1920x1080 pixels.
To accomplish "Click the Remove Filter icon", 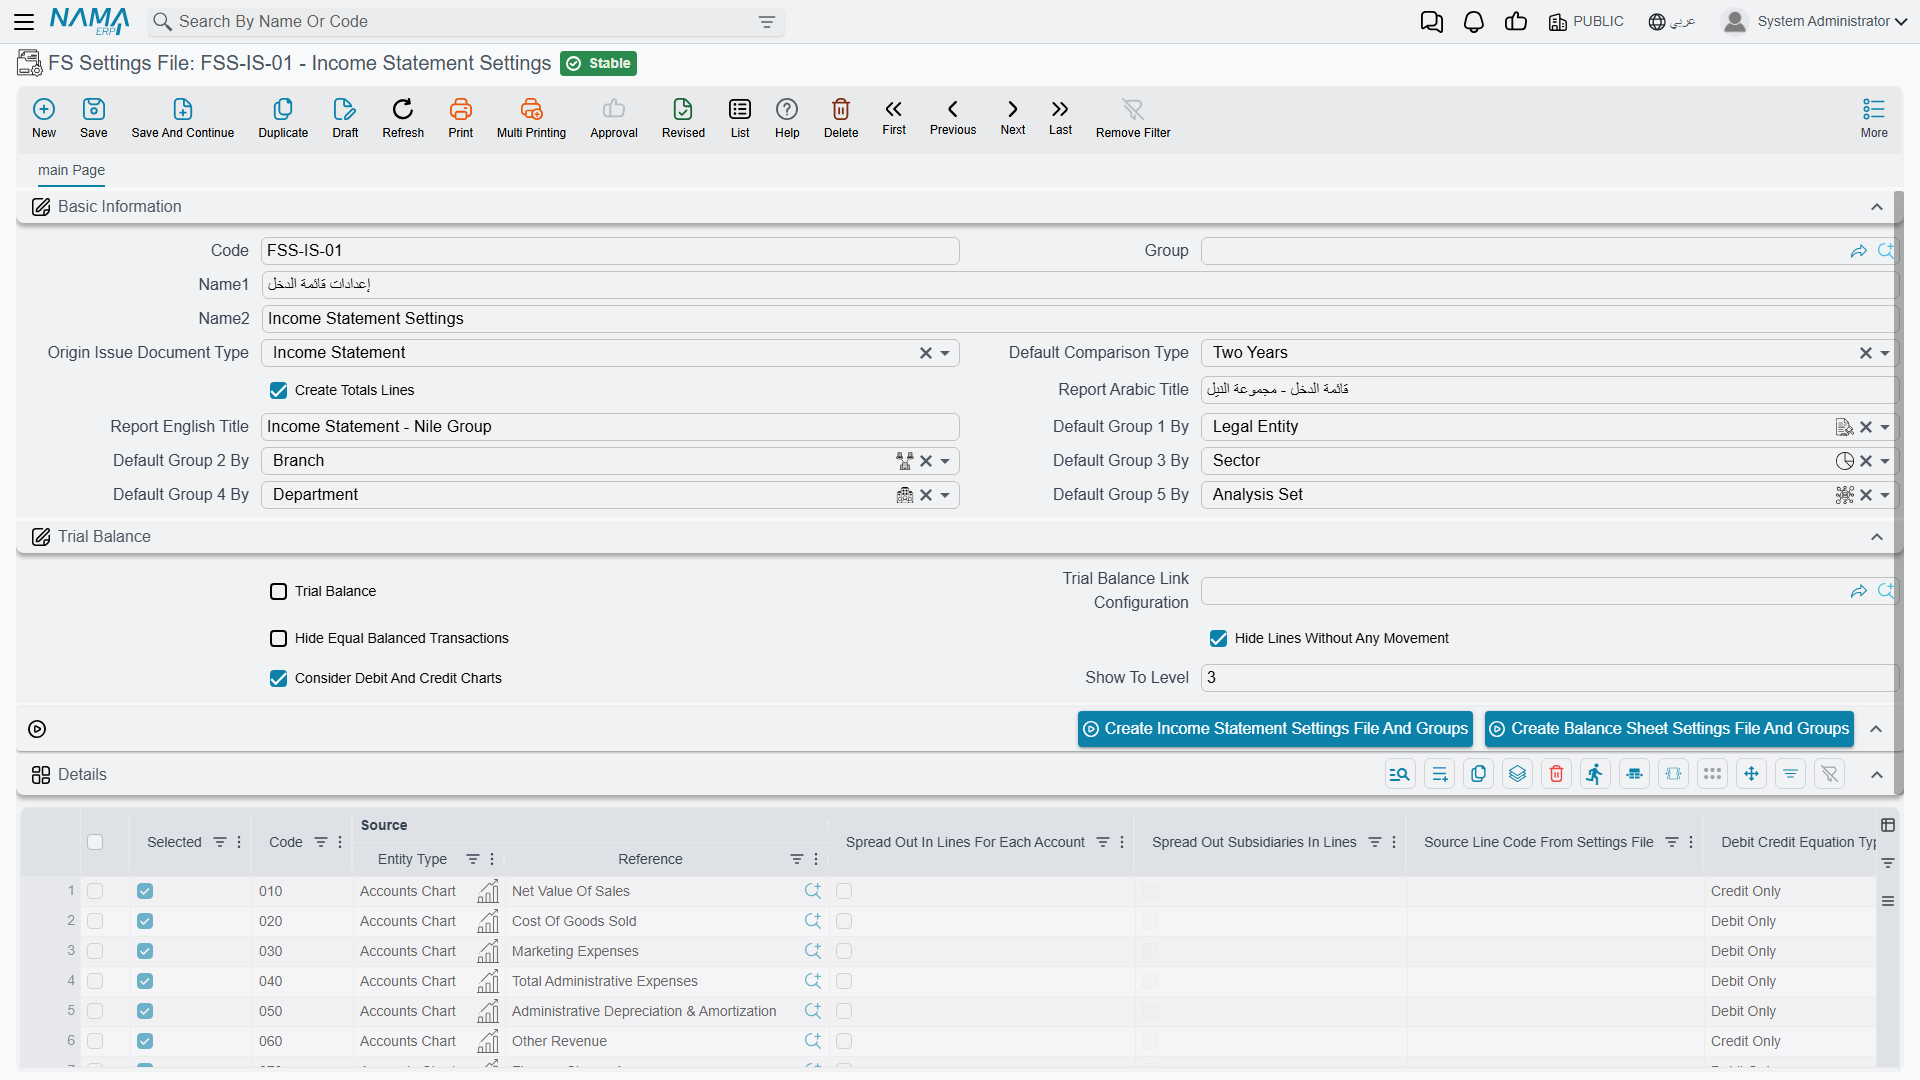I will (1133, 109).
